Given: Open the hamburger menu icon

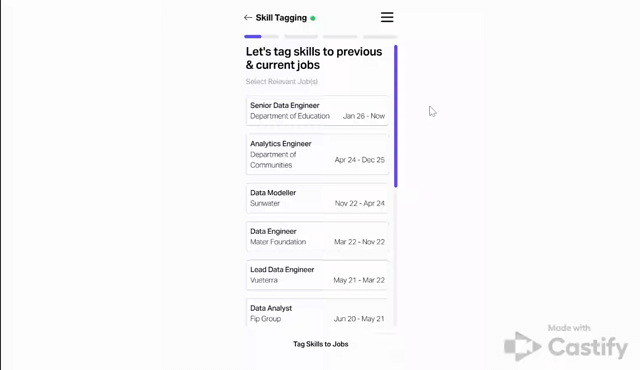Looking at the screenshot, I should (x=387, y=17).
